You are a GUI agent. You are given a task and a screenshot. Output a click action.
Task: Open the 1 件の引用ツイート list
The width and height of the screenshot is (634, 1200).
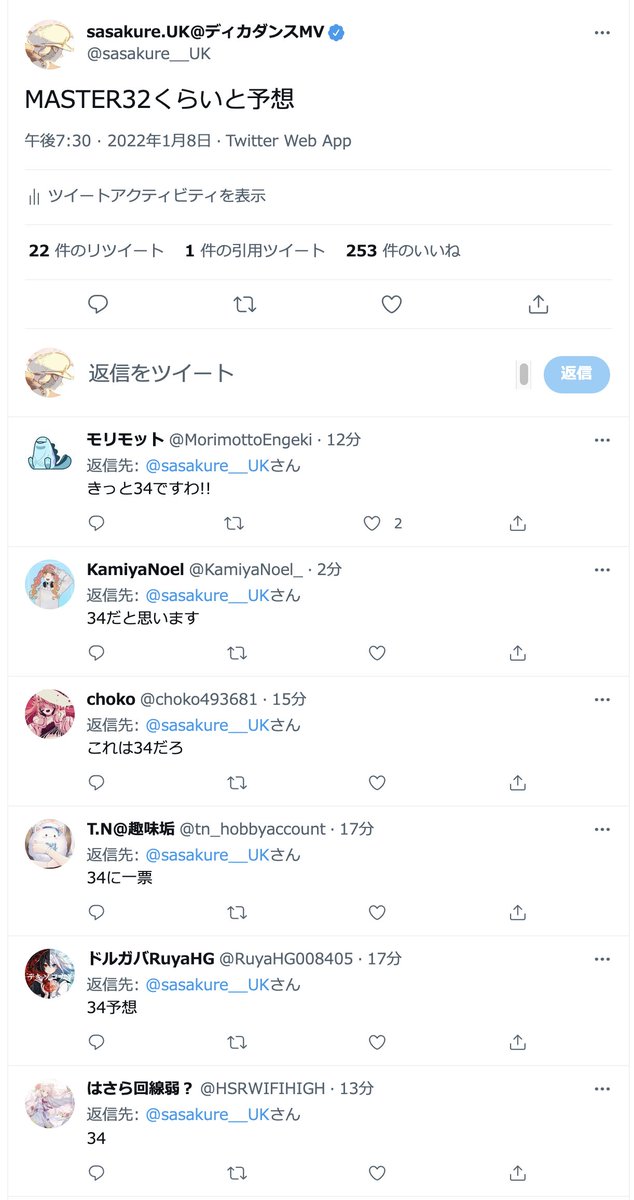tap(255, 251)
